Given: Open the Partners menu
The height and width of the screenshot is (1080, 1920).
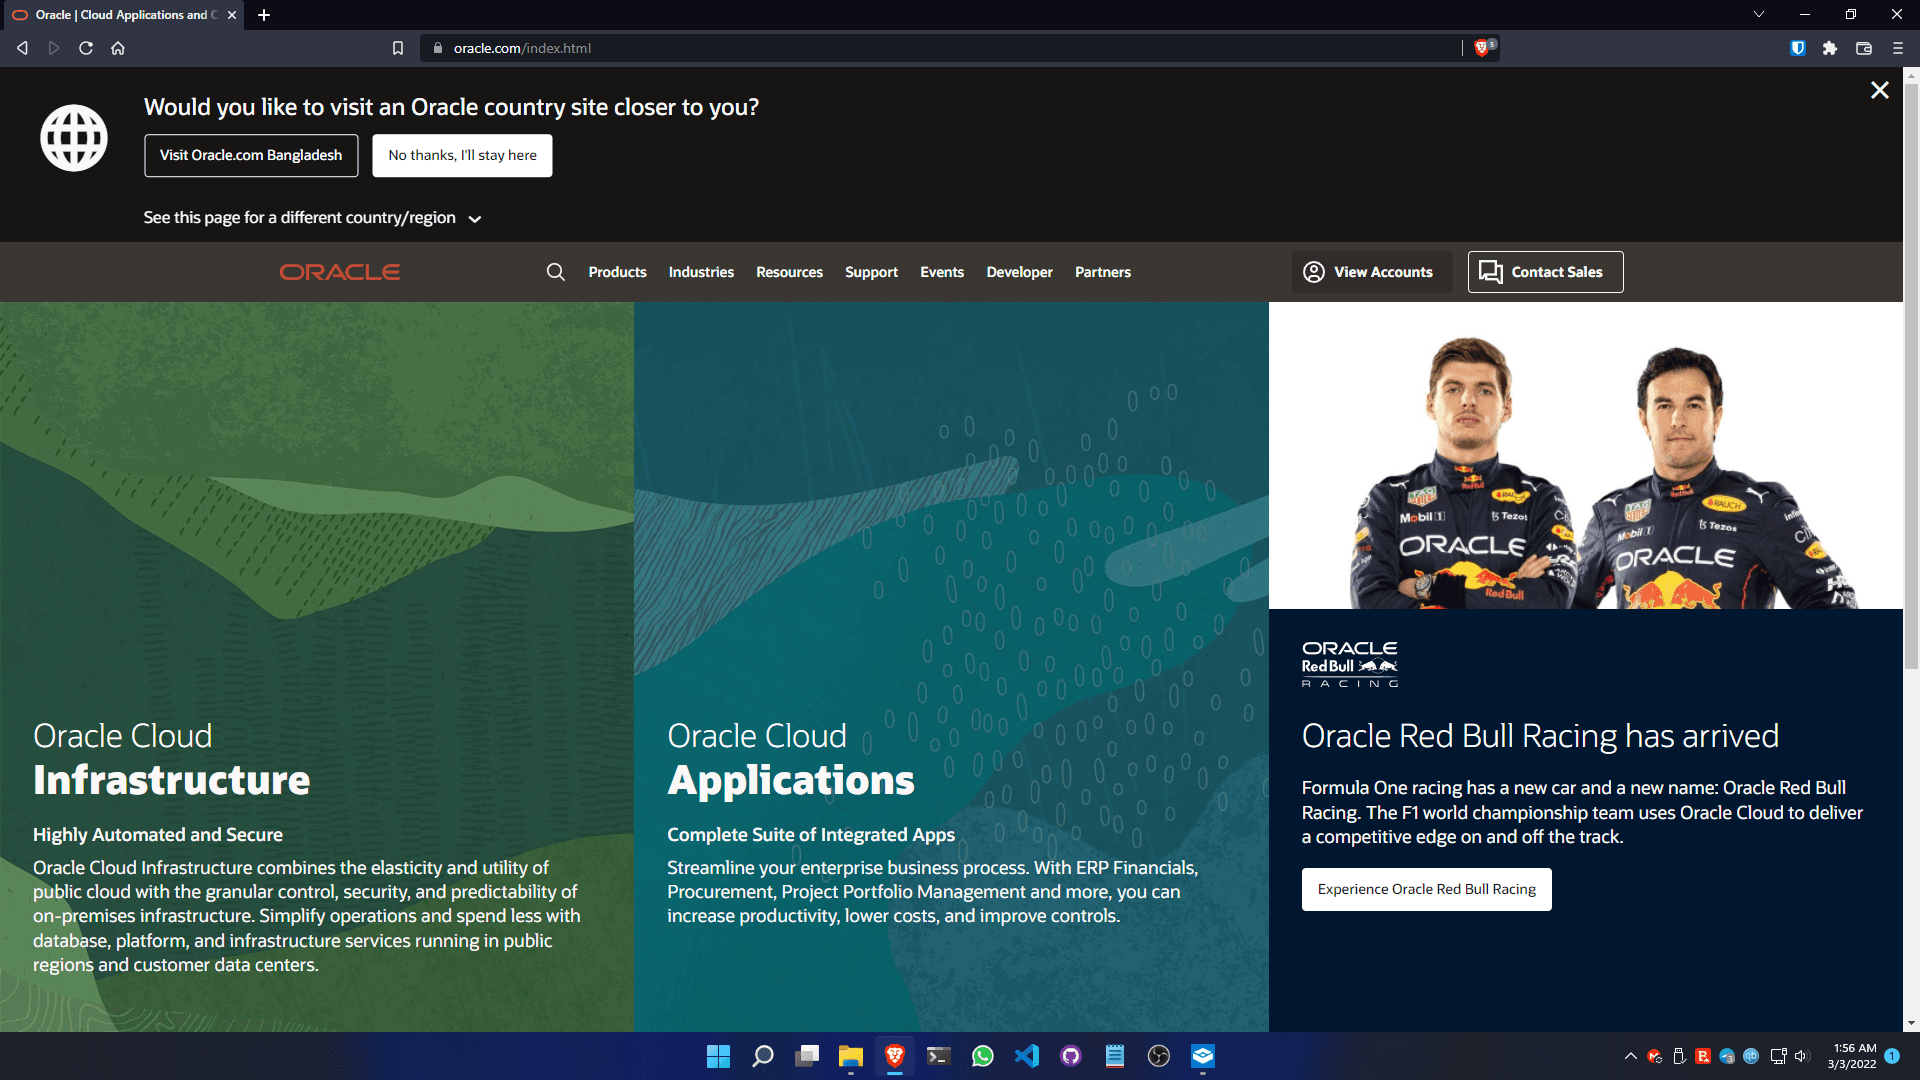Looking at the screenshot, I should (x=1103, y=272).
